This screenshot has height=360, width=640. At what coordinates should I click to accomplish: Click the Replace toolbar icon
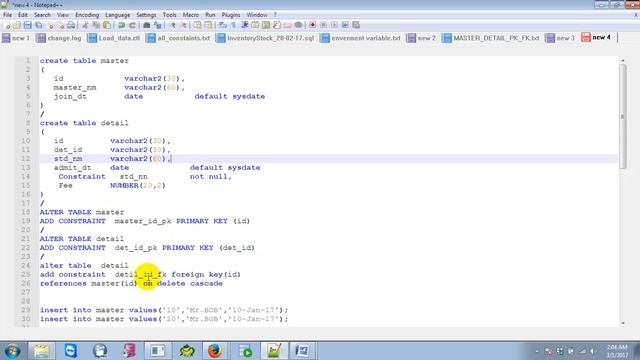point(158,25)
